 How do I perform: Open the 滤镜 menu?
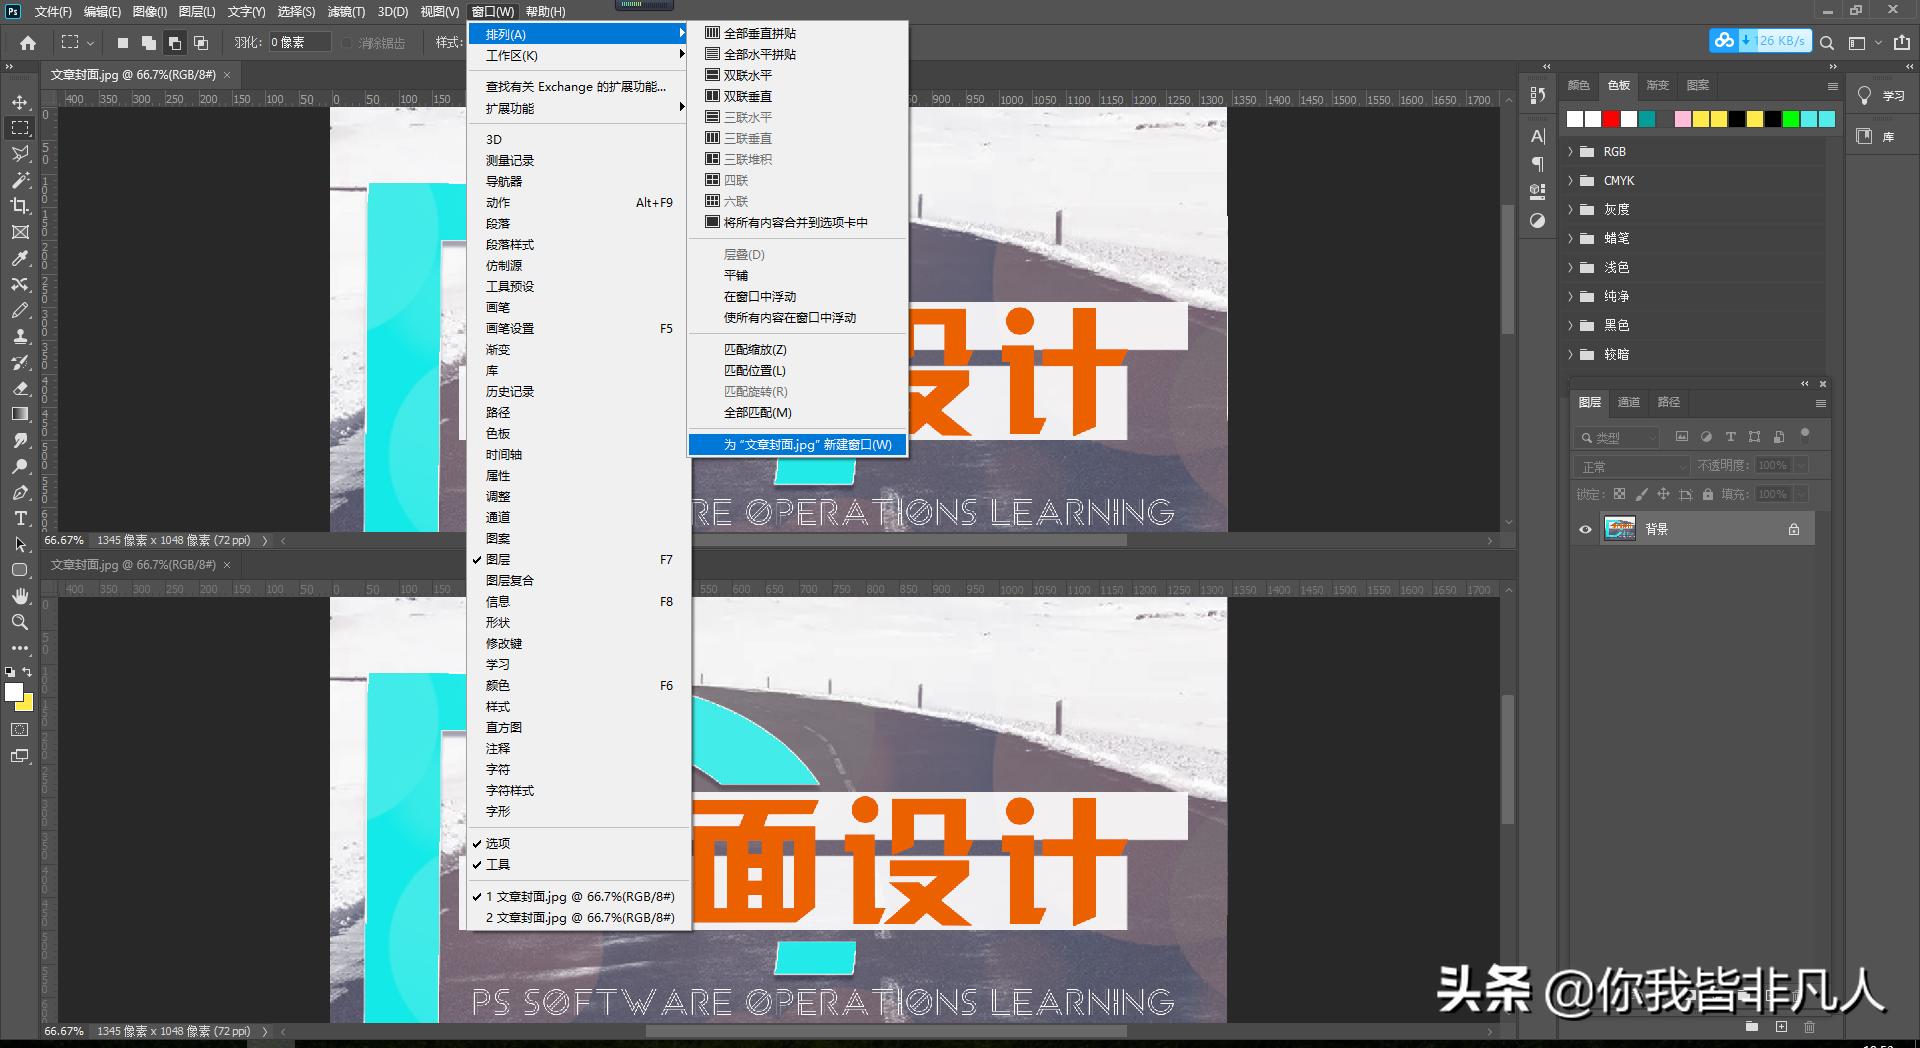click(x=345, y=12)
